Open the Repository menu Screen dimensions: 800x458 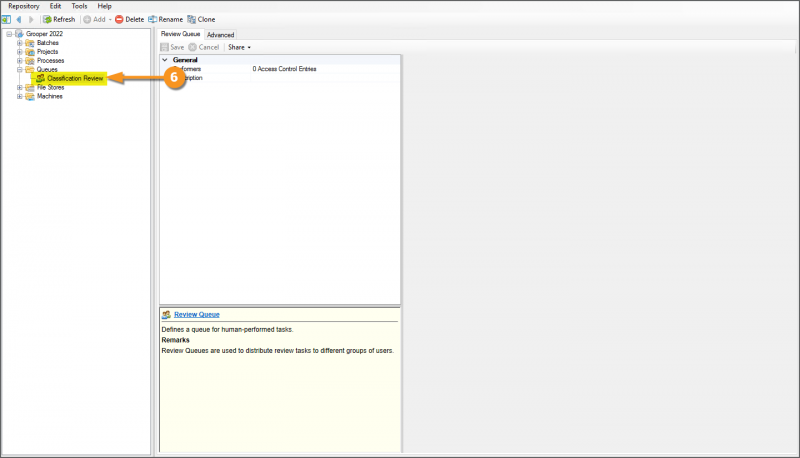tap(23, 6)
